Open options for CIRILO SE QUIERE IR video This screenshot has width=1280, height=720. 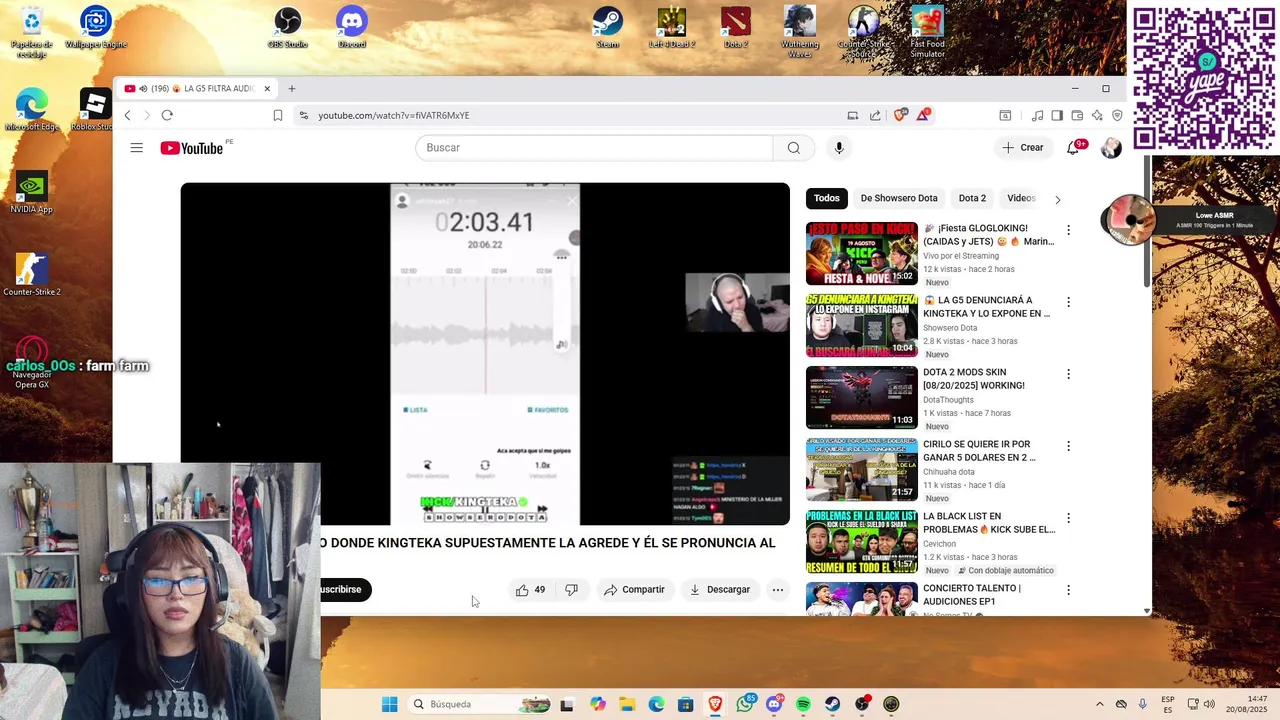coord(1068,446)
